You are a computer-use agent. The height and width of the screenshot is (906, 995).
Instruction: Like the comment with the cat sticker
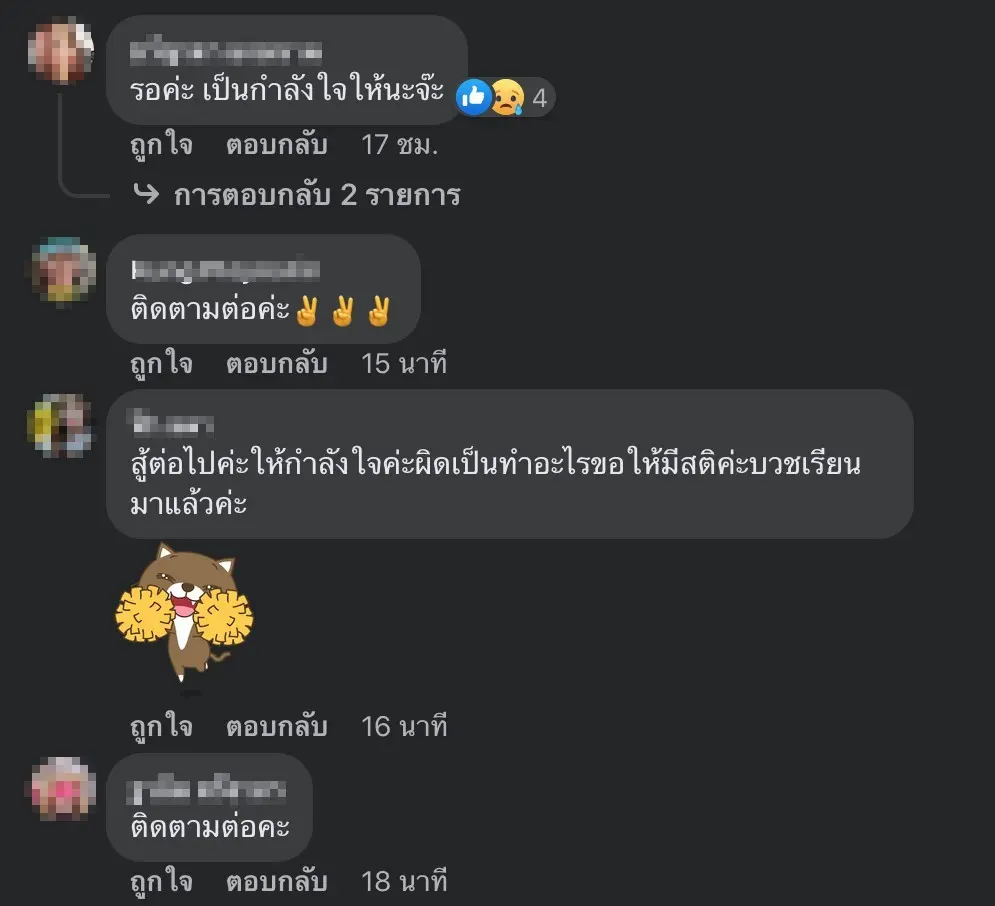161,726
